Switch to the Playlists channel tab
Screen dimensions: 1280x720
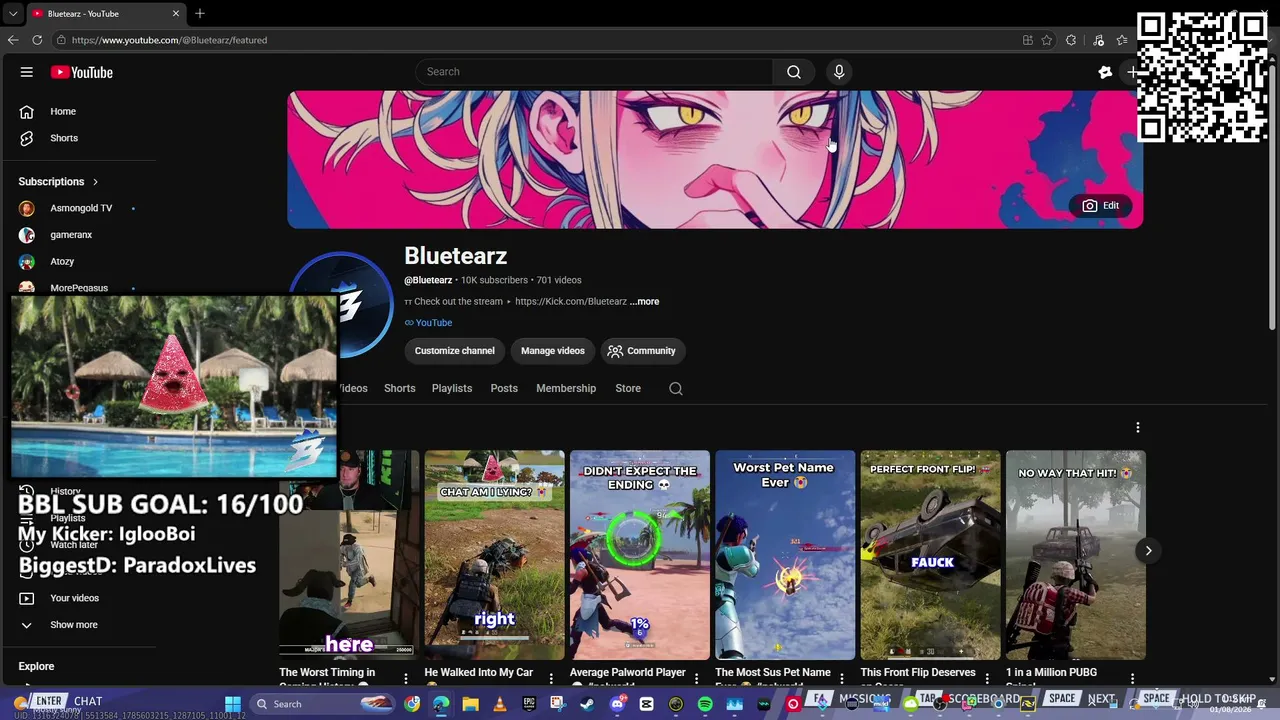click(x=452, y=388)
